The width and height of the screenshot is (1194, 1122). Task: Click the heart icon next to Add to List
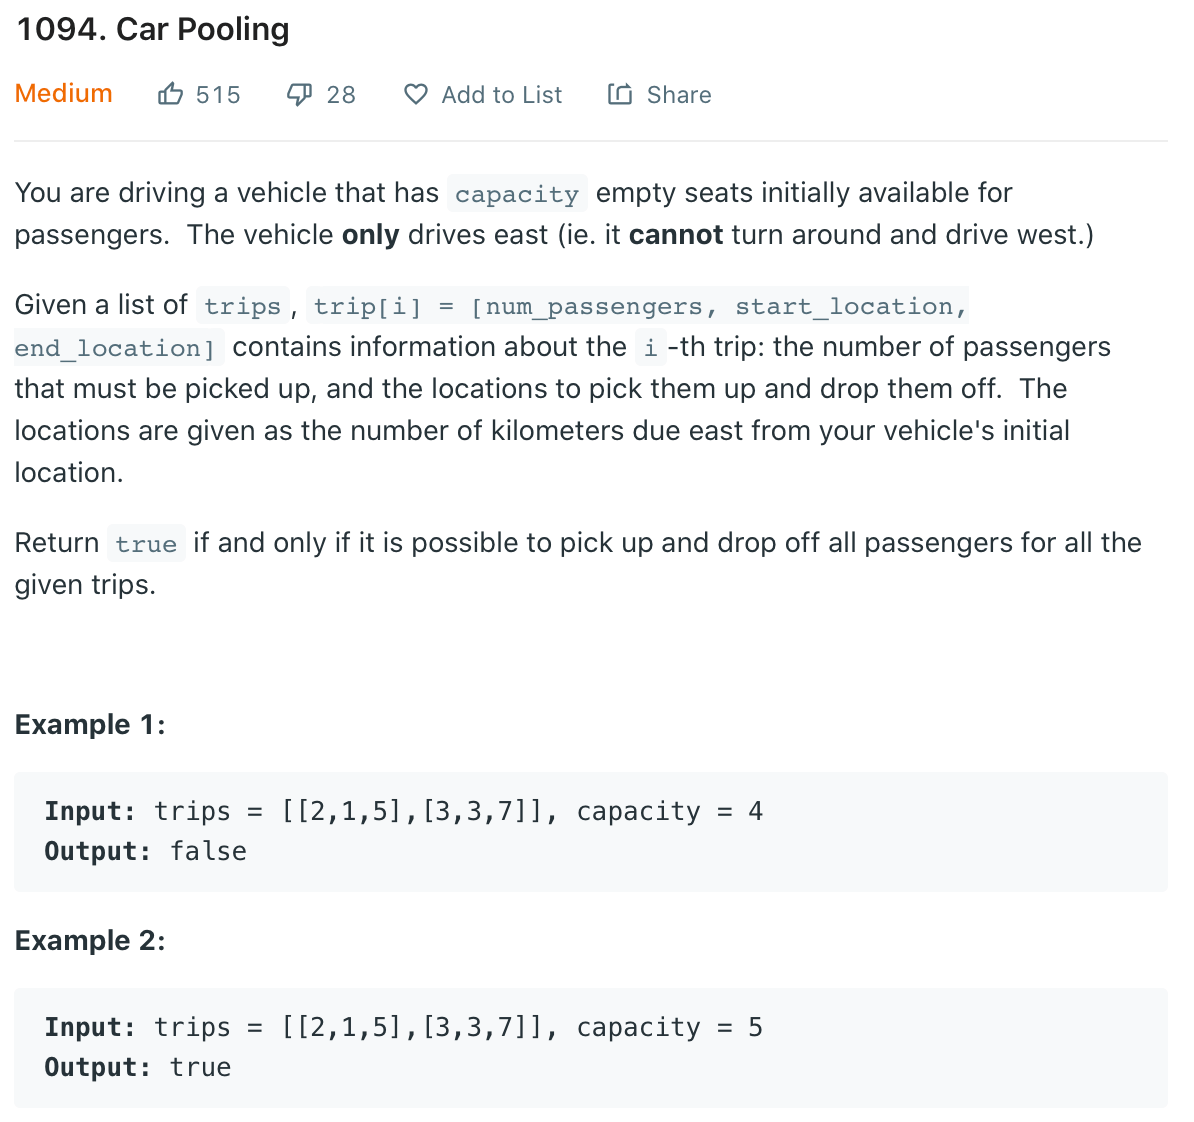415,93
